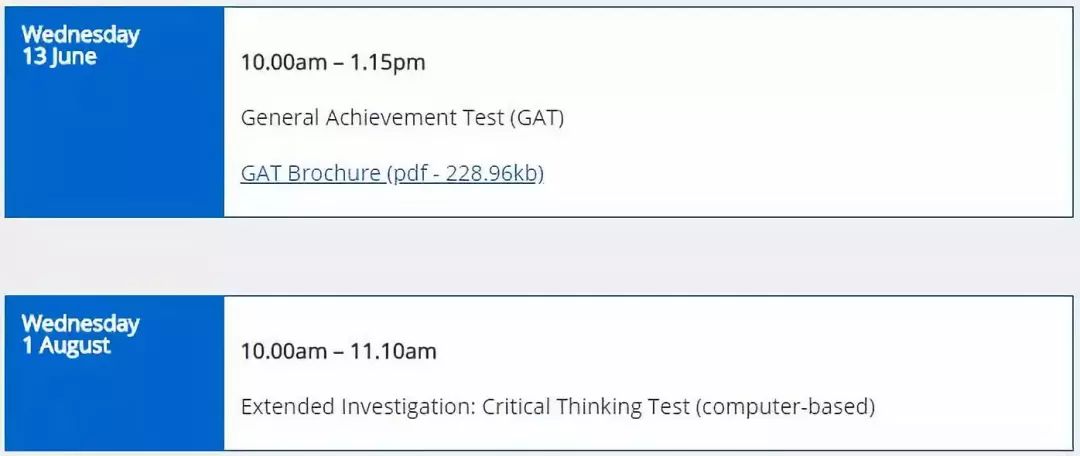The image size is (1080, 456).
Task: Click the '1.15pm' finish time
Action: pyautogui.click(x=388, y=63)
